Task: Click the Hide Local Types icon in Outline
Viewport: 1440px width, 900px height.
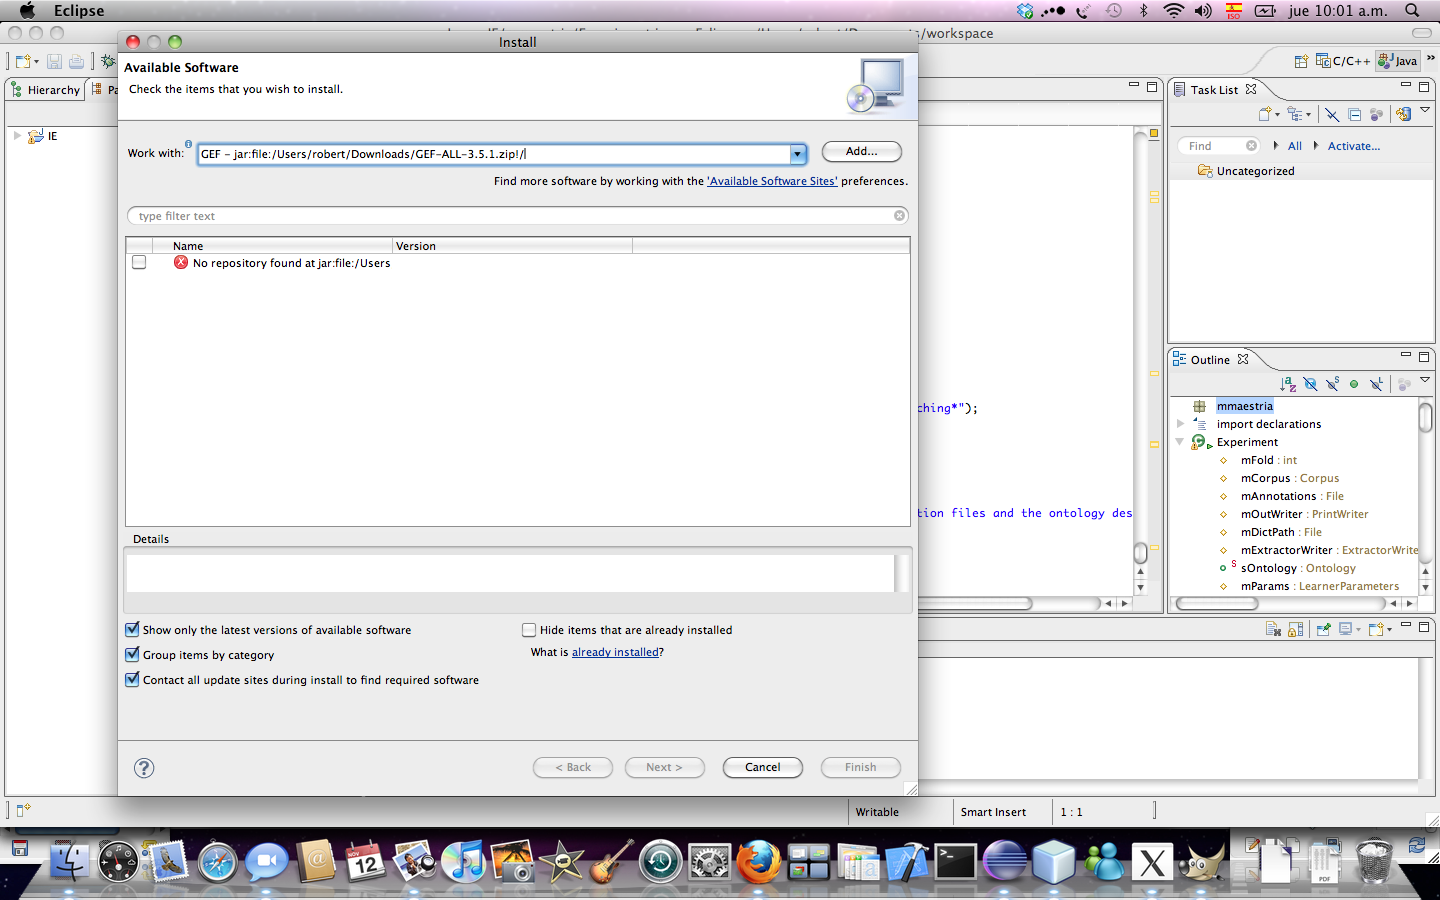Action: pyautogui.click(x=1377, y=384)
